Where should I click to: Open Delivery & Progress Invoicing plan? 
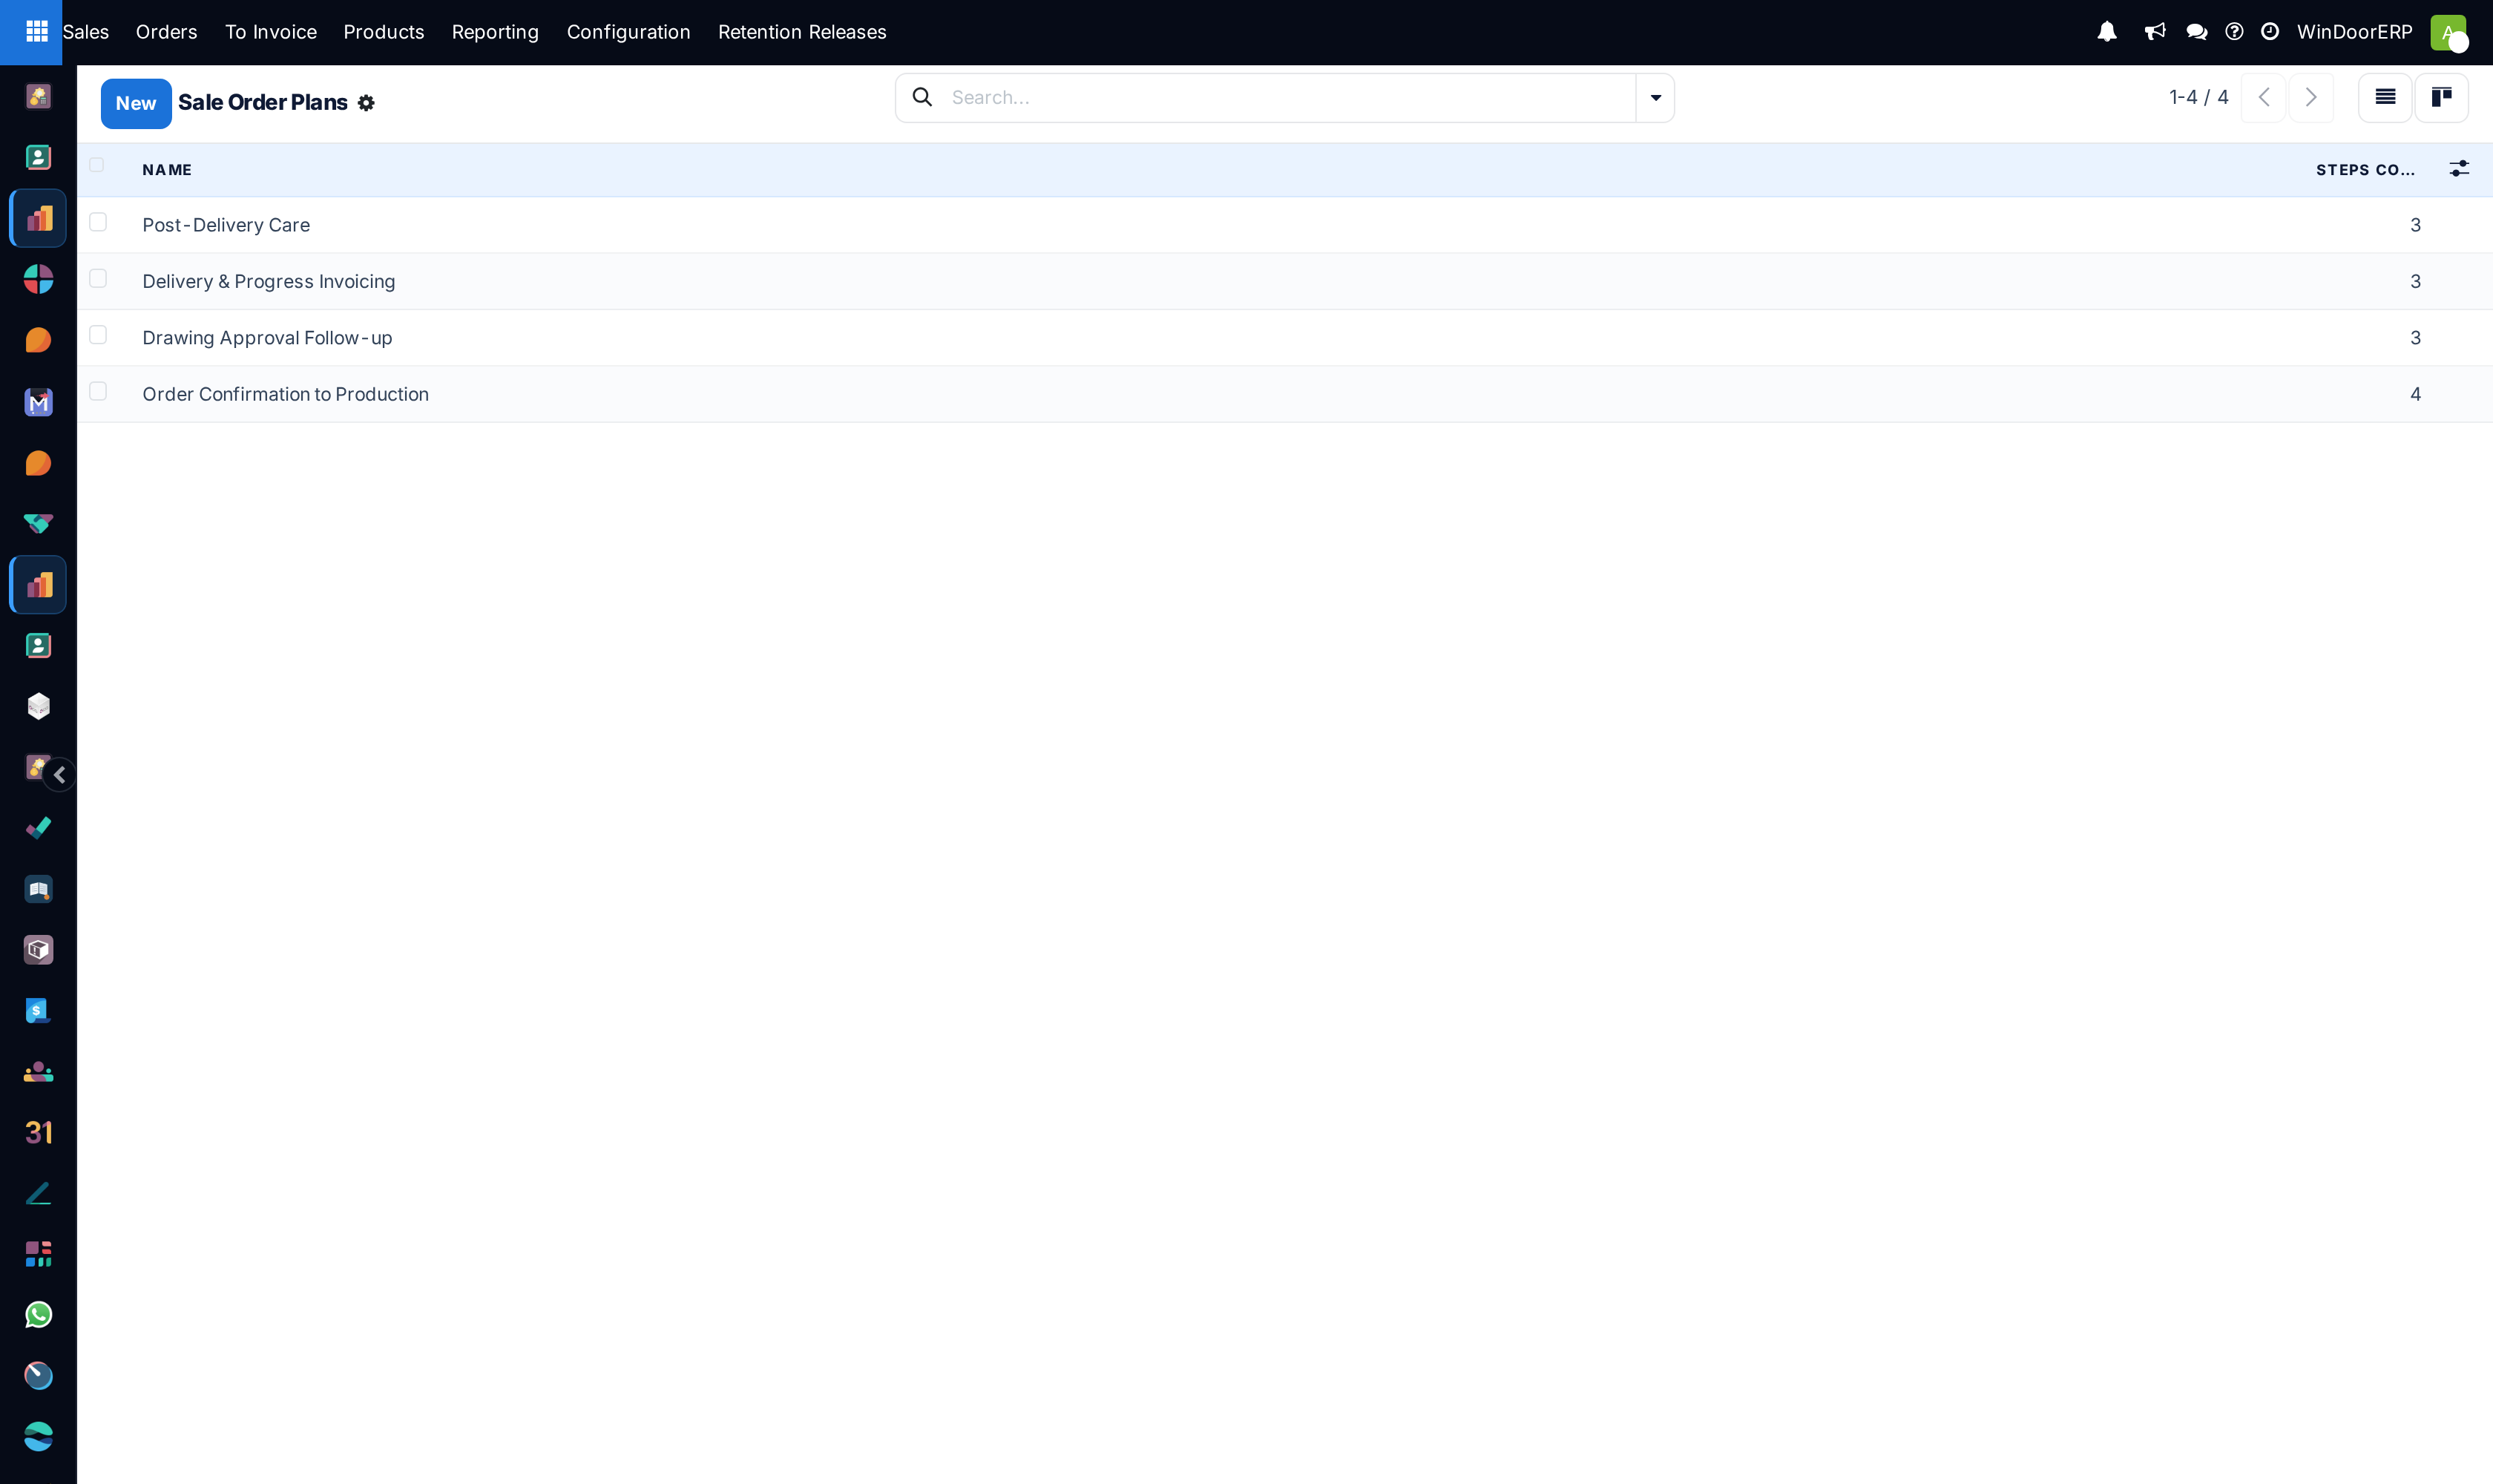click(269, 281)
